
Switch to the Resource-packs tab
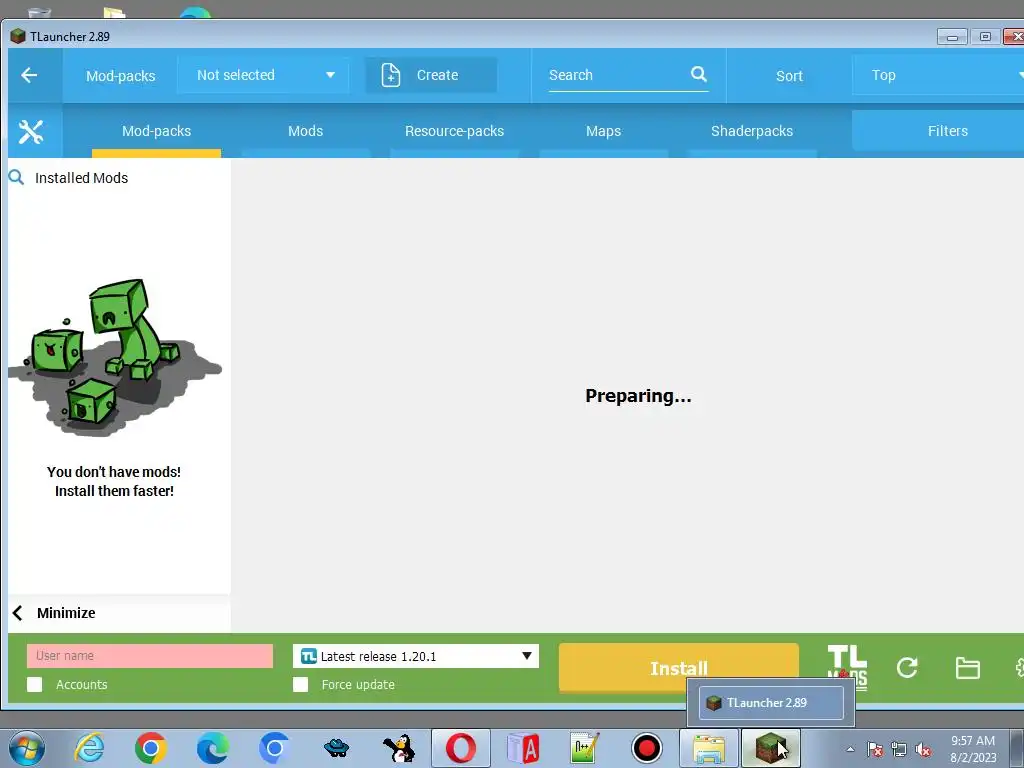pyautogui.click(x=455, y=131)
